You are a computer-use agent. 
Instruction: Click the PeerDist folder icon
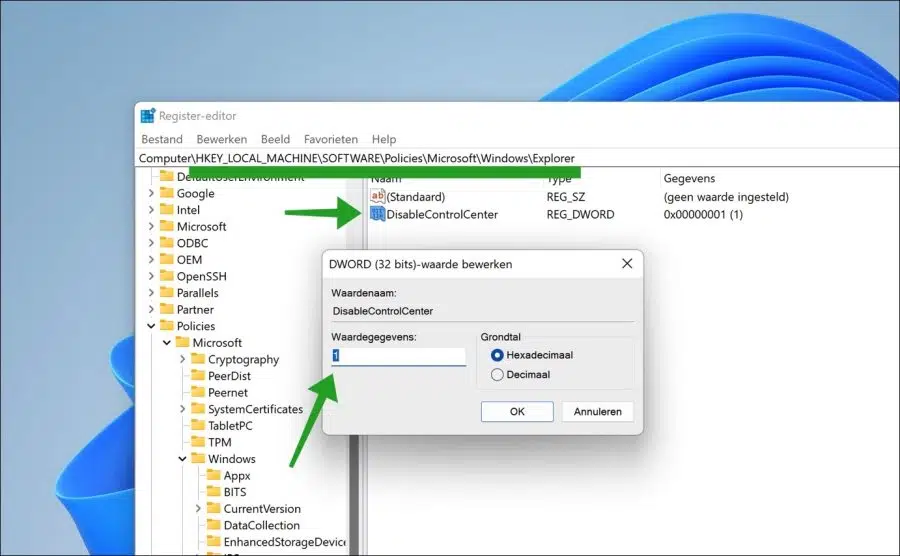coord(198,376)
